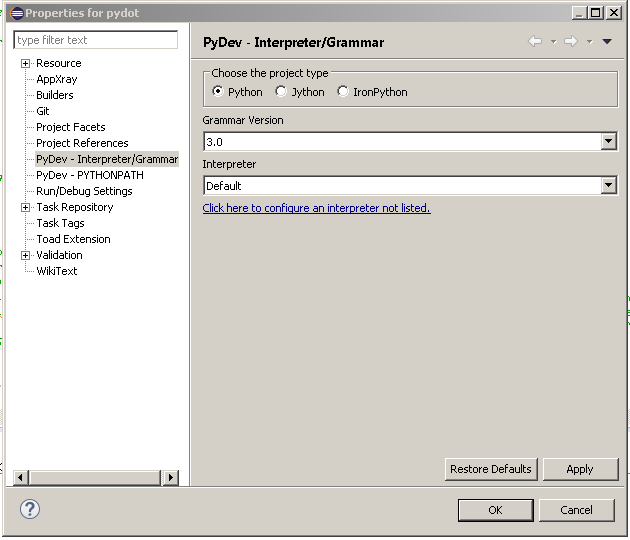The height and width of the screenshot is (540, 630).
Task: Click the configure an interpreter not listed link
Action: (317, 208)
